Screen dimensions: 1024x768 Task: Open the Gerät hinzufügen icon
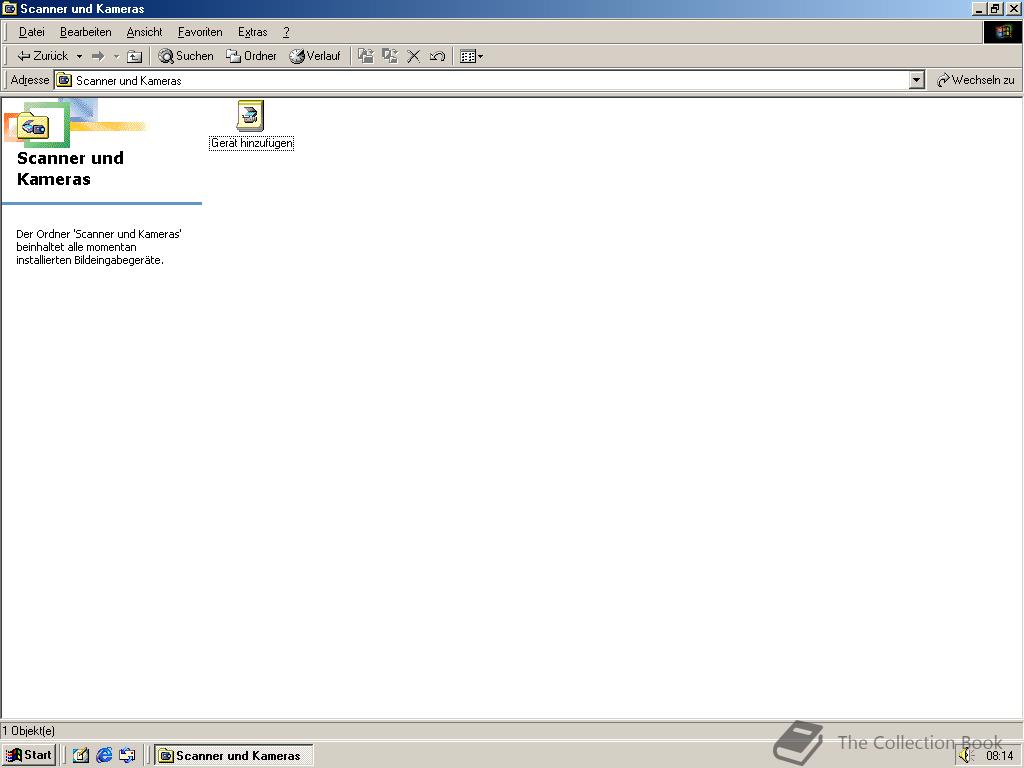pyautogui.click(x=251, y=125)
